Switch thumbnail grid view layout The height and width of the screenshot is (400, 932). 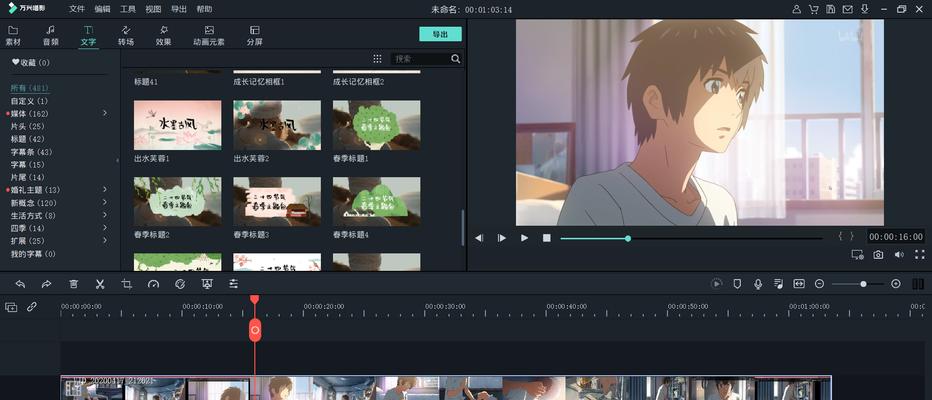[377, 58]
